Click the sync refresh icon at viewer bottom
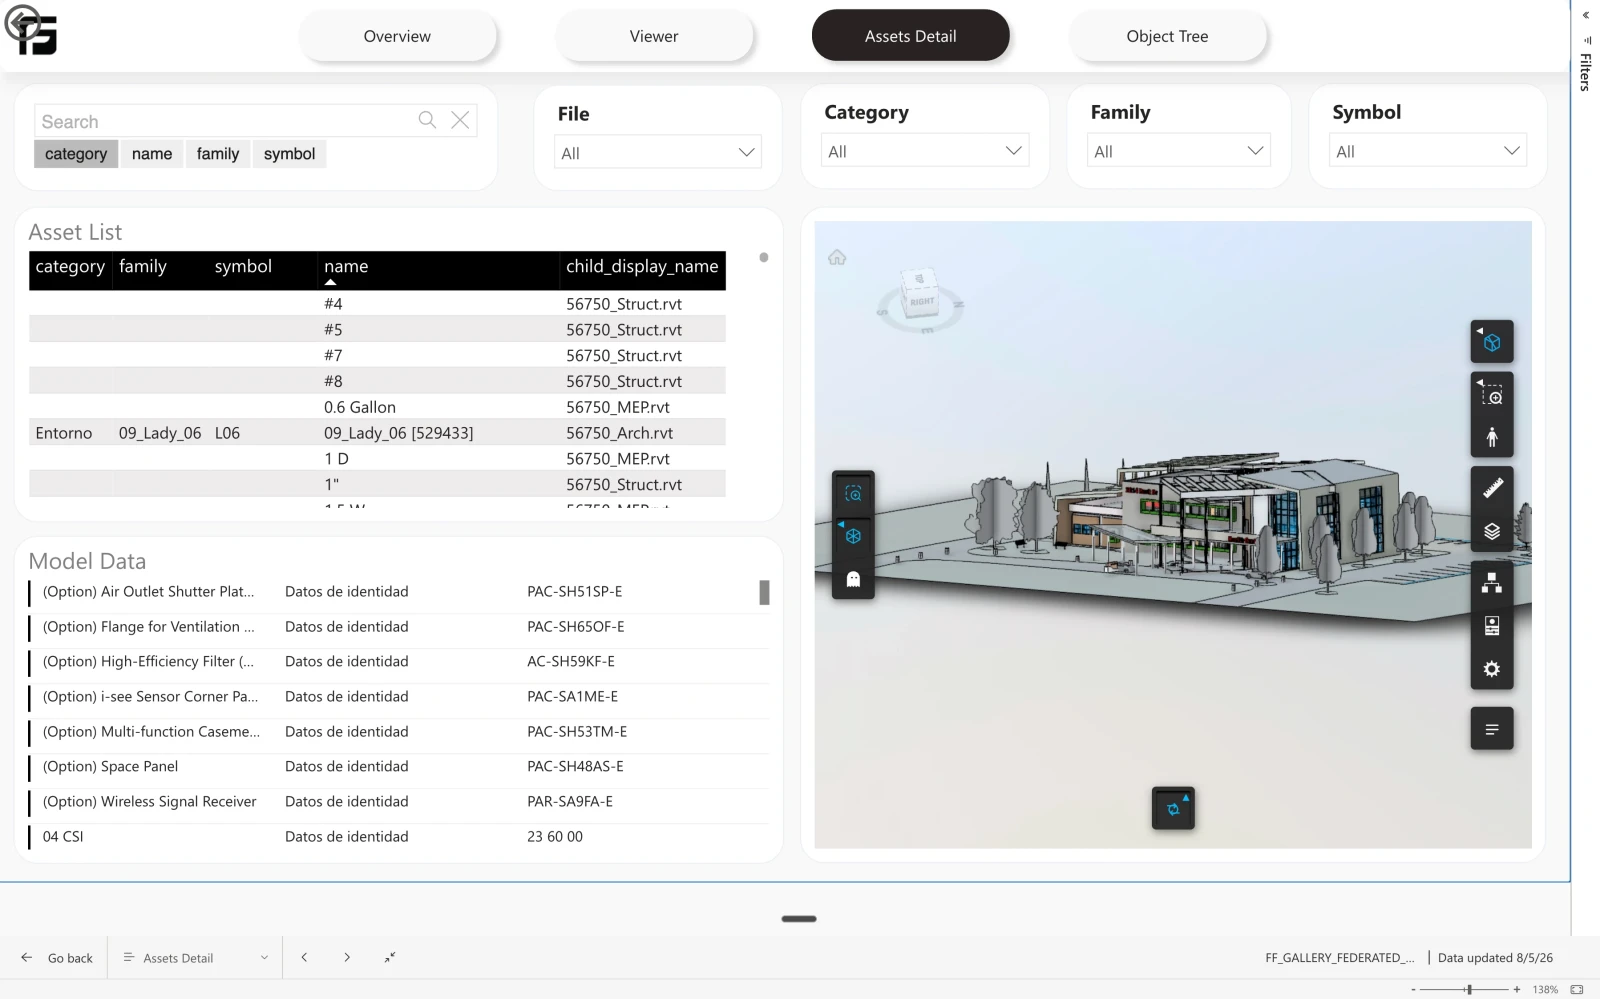Image resolution: width=1600 pixels, height=999 pixels. point(1173,809)
